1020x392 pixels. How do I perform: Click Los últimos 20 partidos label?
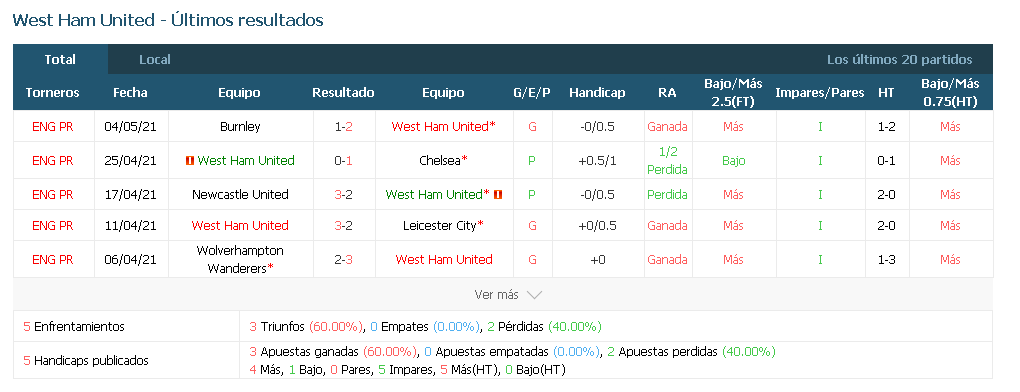coord(900,60)
